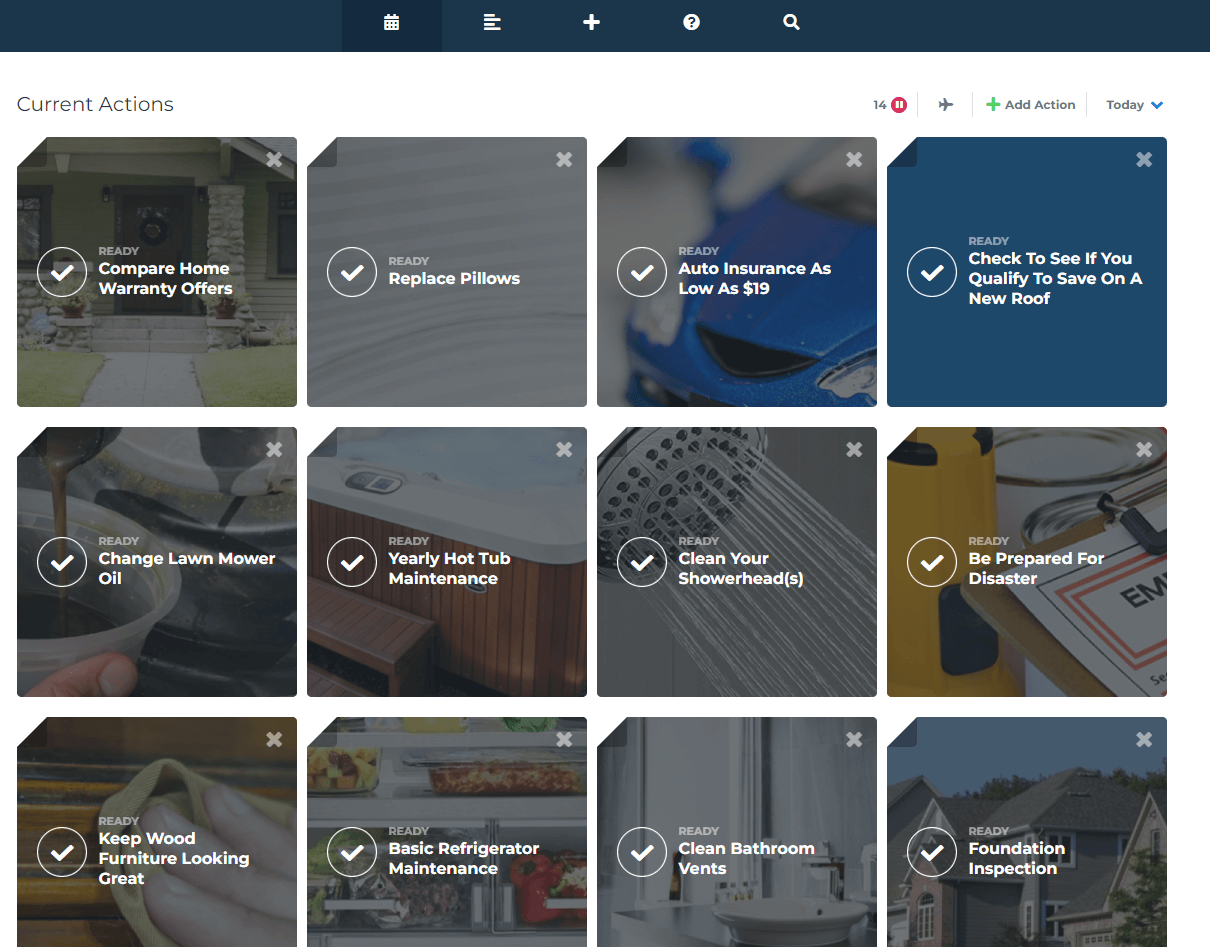The height and width of the screenshot is (947, 1210).
Task: Dismiss the Compare Home Warranty Offers card
Action: coord(274,159)
